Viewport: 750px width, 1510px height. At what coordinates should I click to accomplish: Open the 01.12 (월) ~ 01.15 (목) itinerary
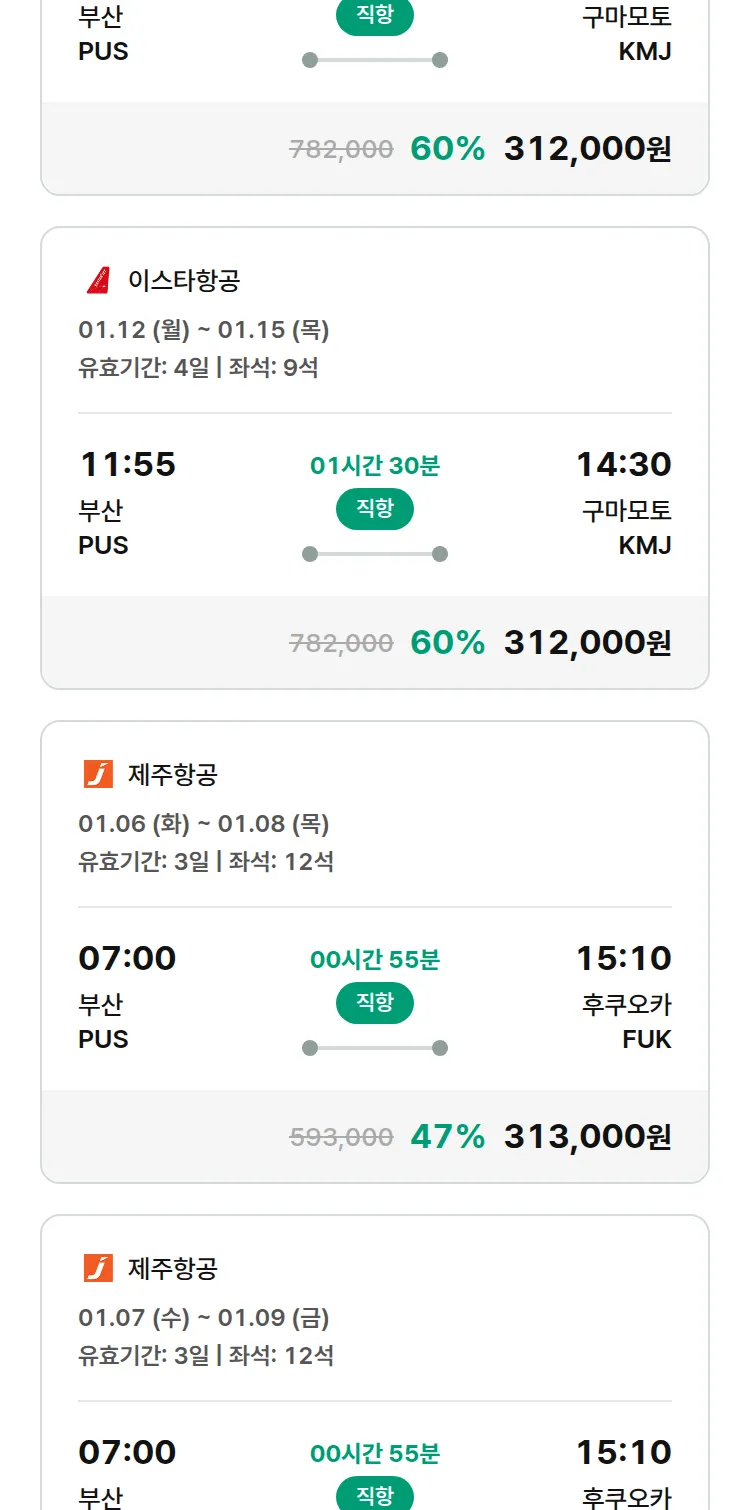pos(204,330)
